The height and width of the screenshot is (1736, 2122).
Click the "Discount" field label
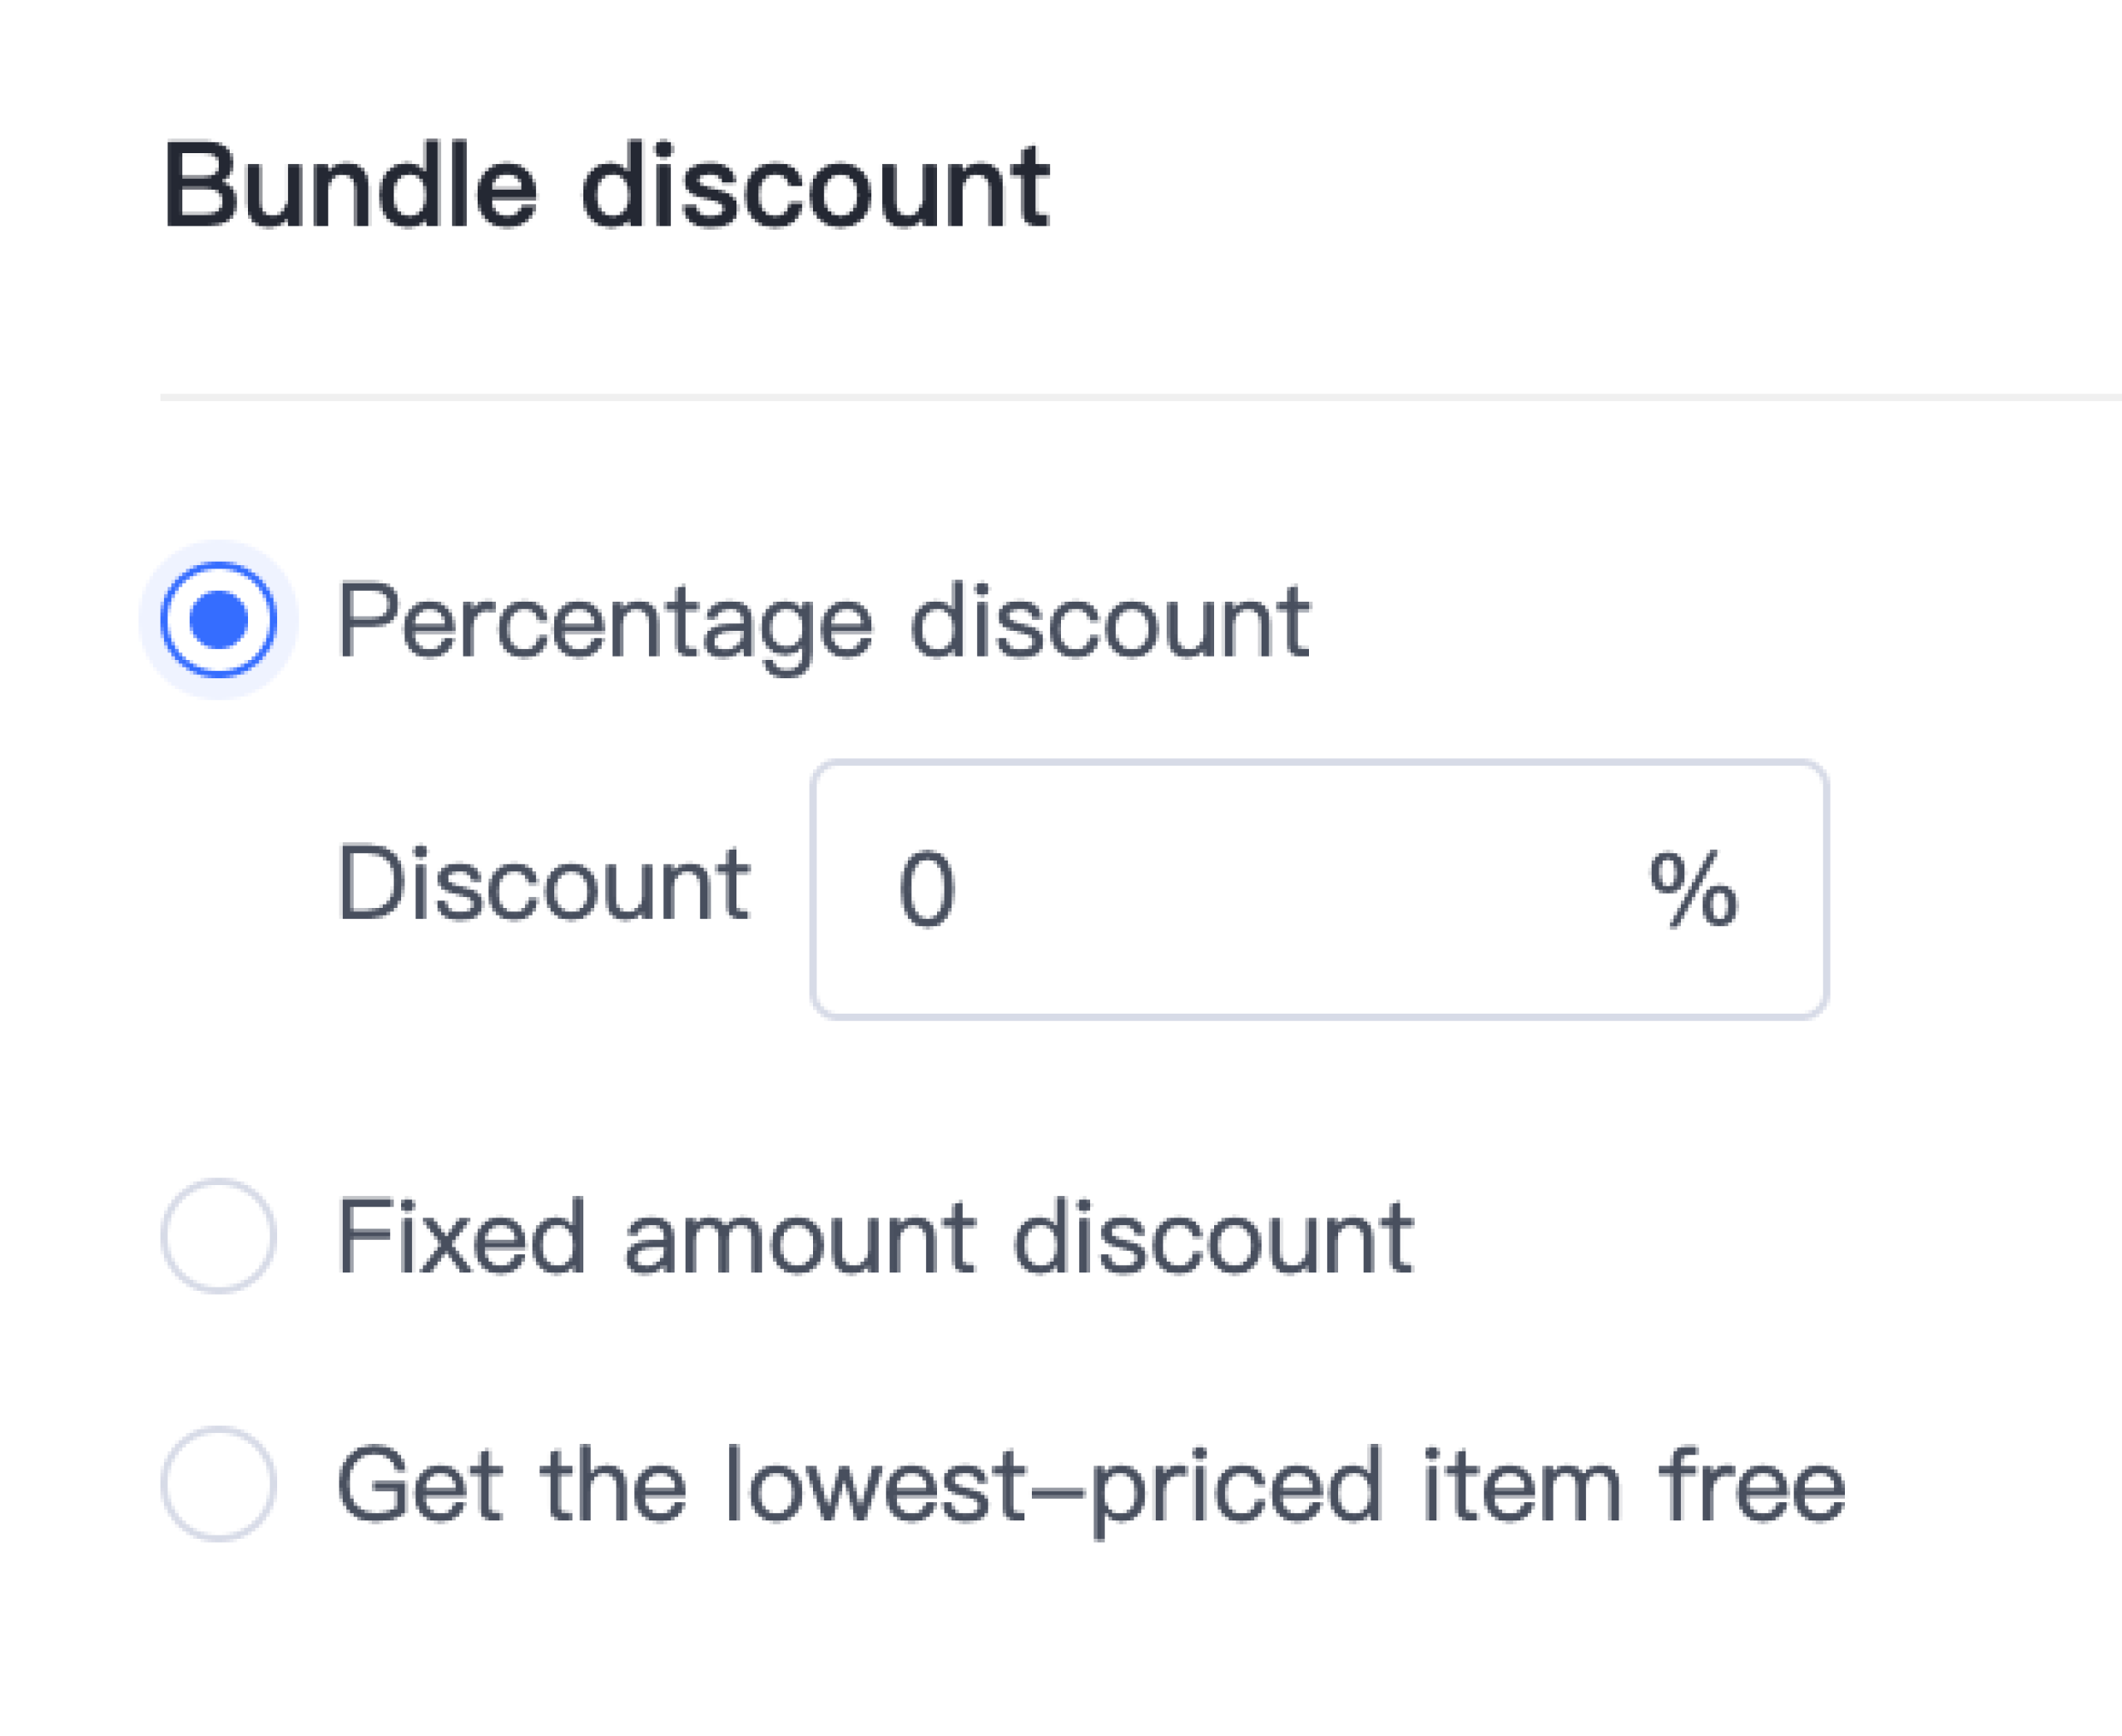544,884
